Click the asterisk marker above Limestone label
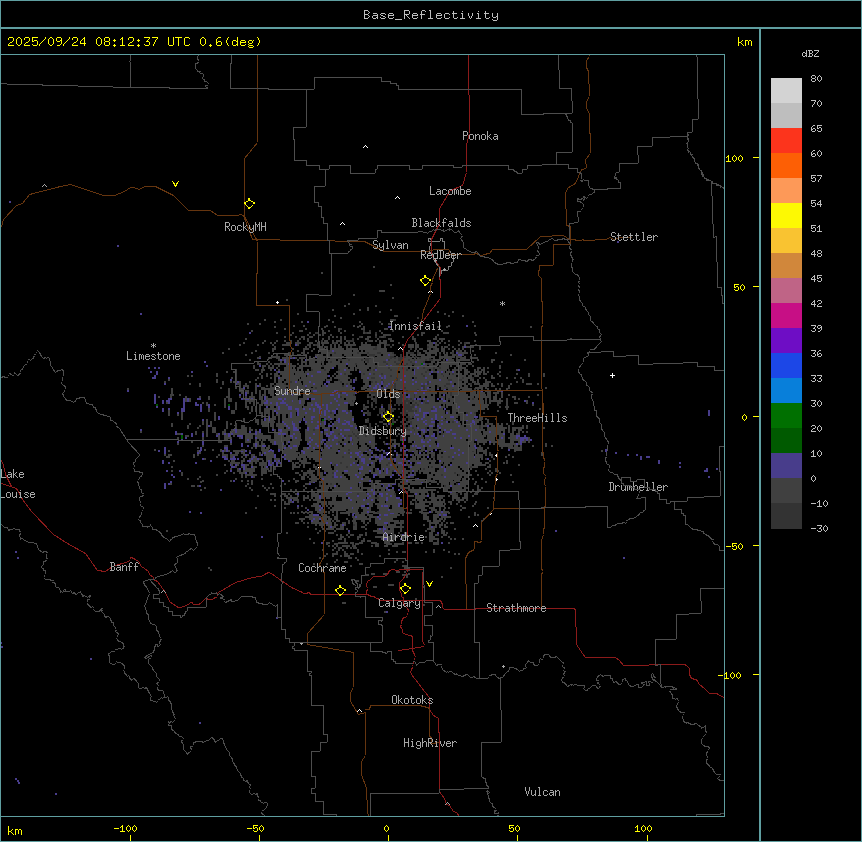Viewport: 862px width, 842px height. pos(153,345)
